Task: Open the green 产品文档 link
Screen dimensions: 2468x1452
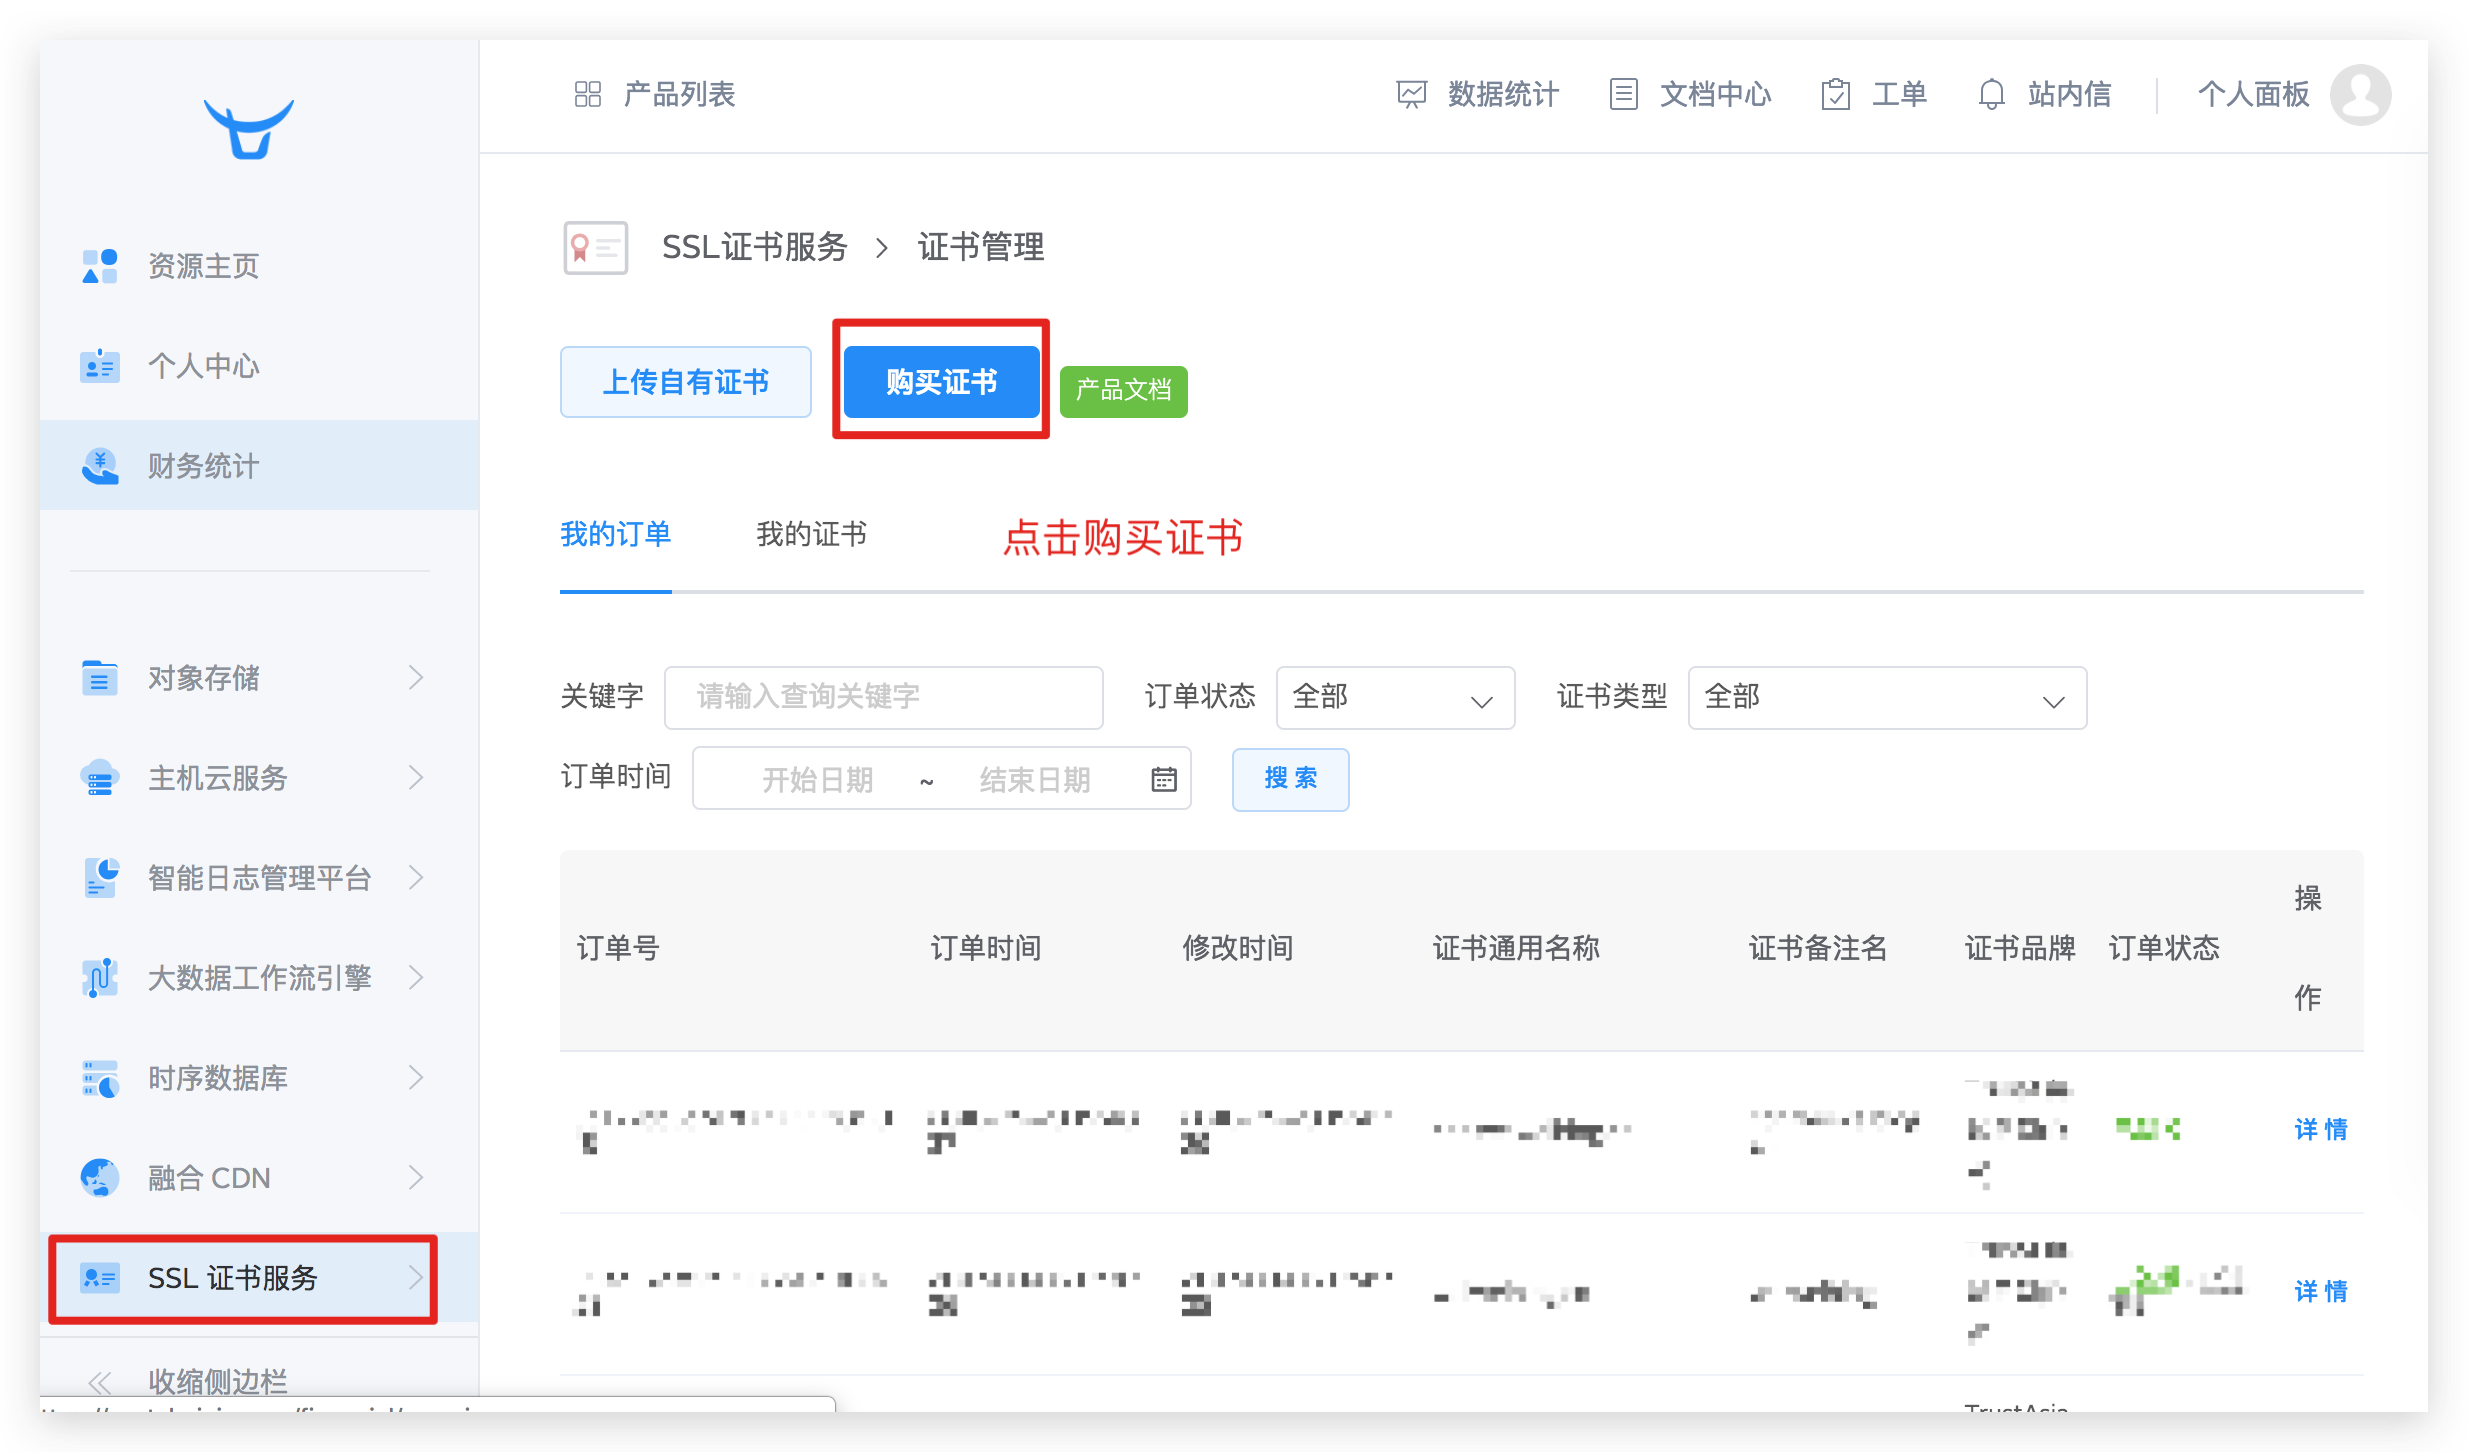Action: (x=1123, y=390)
